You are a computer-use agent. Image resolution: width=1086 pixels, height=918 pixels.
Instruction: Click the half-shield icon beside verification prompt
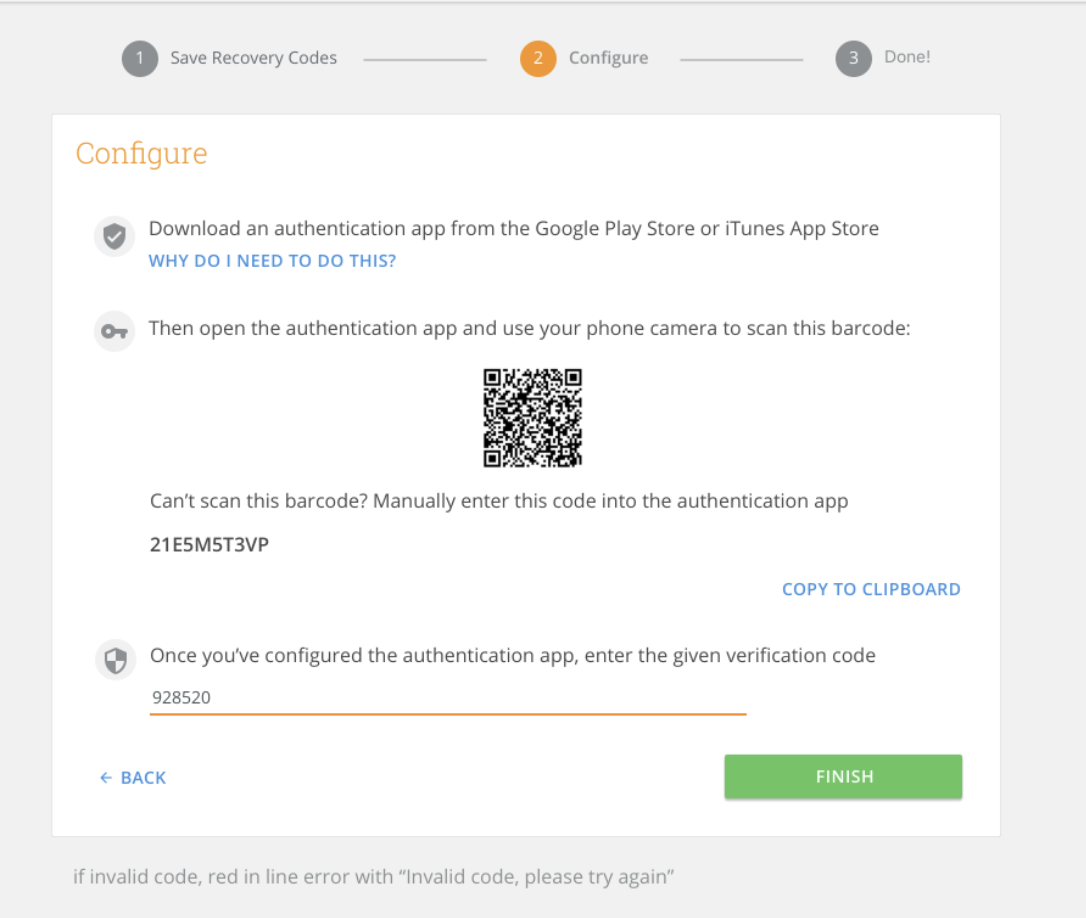point(116,660)
